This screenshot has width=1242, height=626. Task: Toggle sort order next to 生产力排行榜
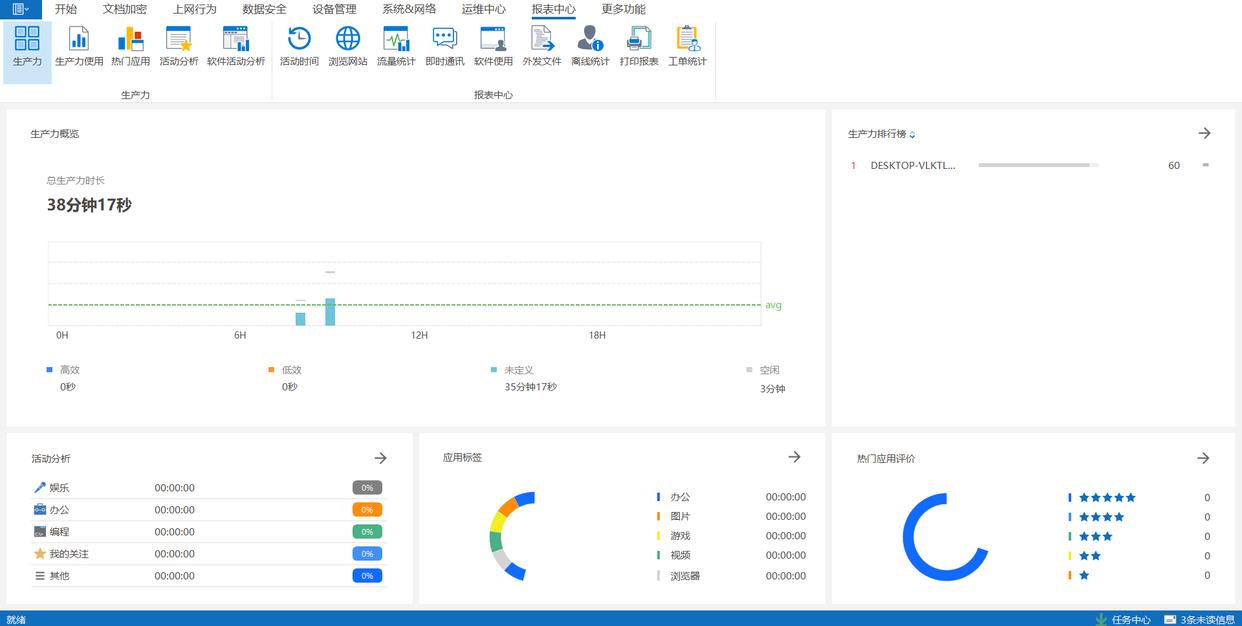pyautogui.click(x=912, y=135)
